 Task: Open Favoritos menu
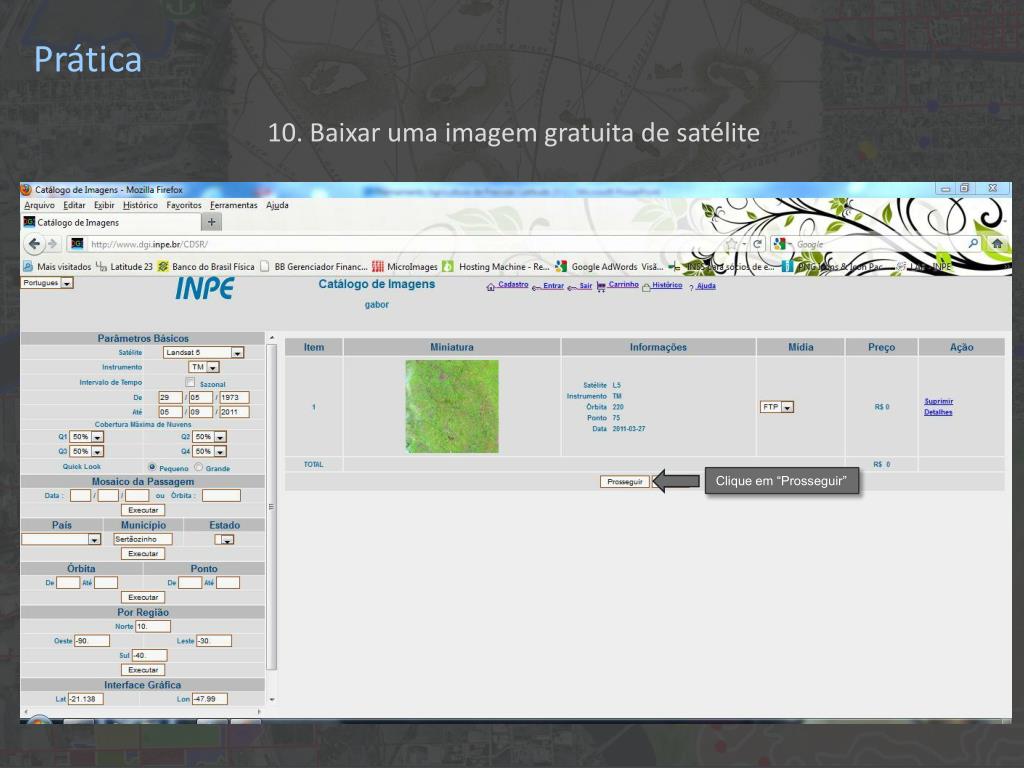click(x=184, y=205)
